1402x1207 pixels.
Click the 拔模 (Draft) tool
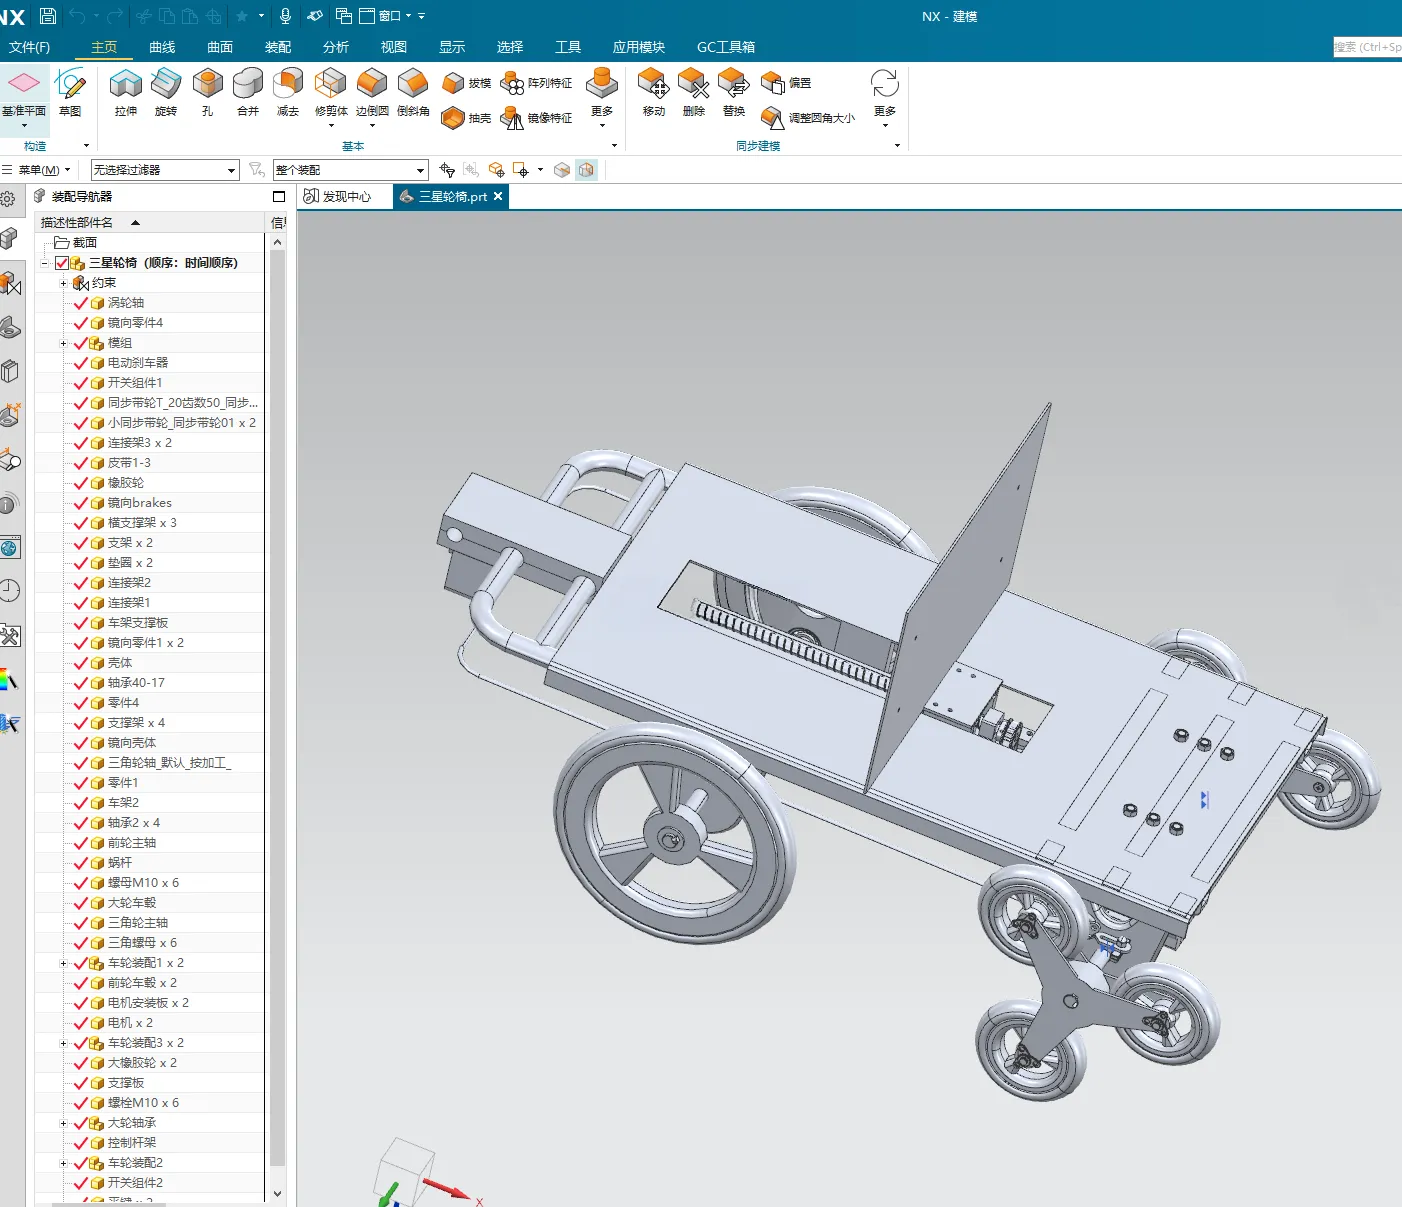point(466,83)
